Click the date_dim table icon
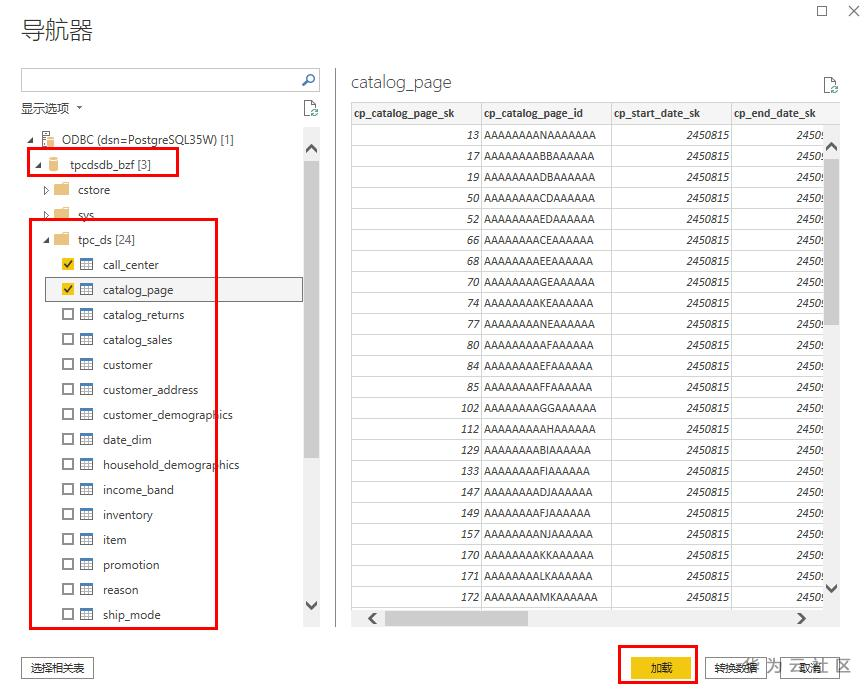The image size is (864, 691). (87, 439)
